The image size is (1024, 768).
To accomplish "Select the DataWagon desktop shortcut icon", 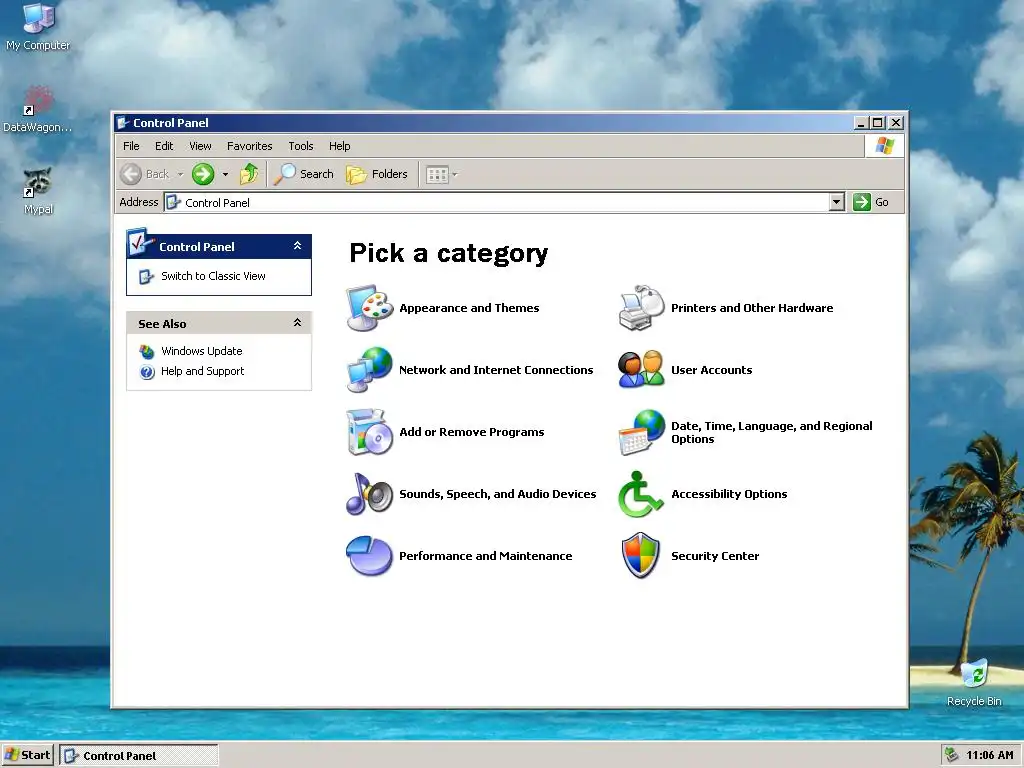I will pos(39,101).
